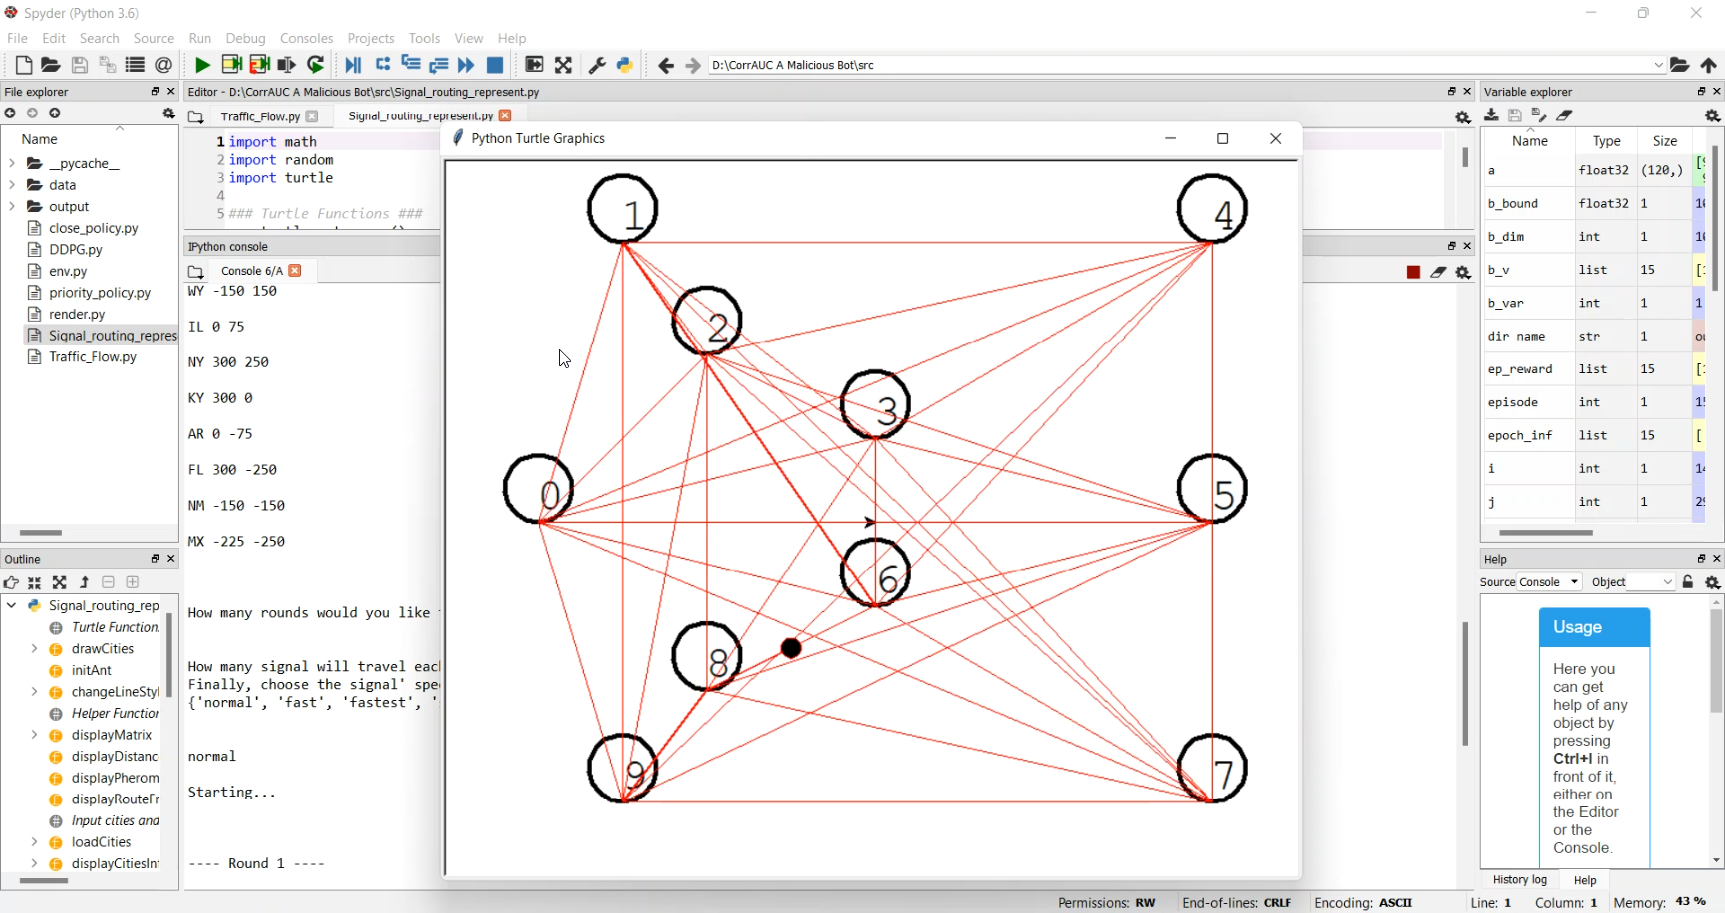The width and height of the screenshot is (1725, 913).
Task: Click the New file icon in the toolbar
Action: tap(24, 65)
